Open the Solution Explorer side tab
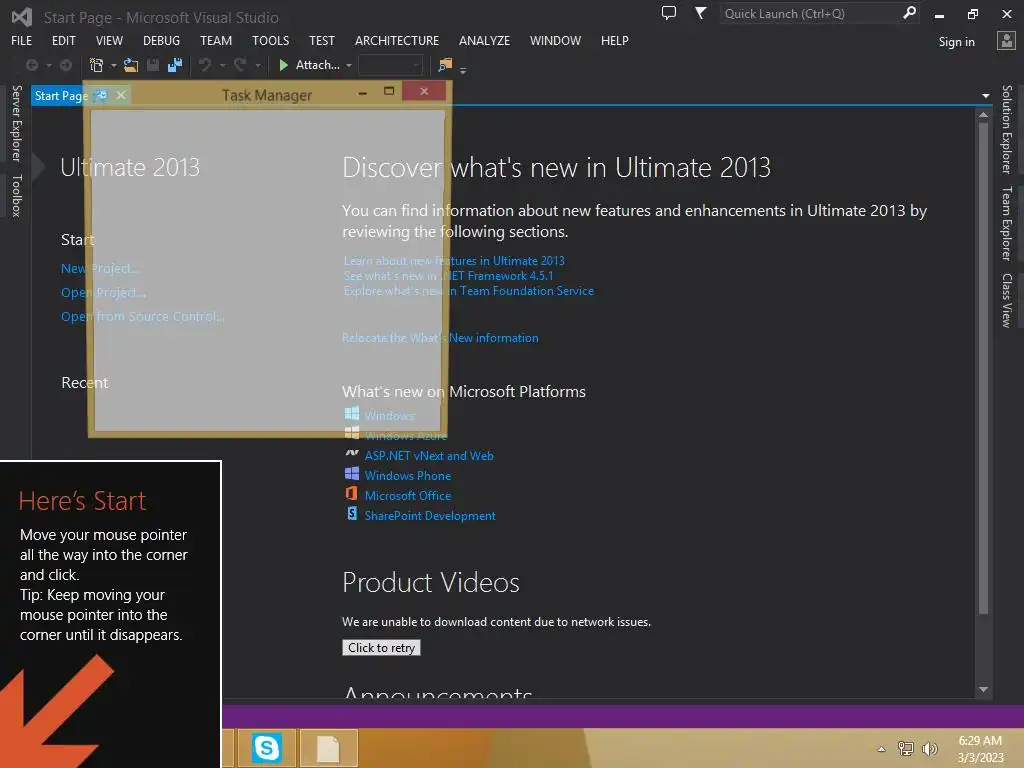This screenshot has width=1024, height=768. tap(1007, 129)
